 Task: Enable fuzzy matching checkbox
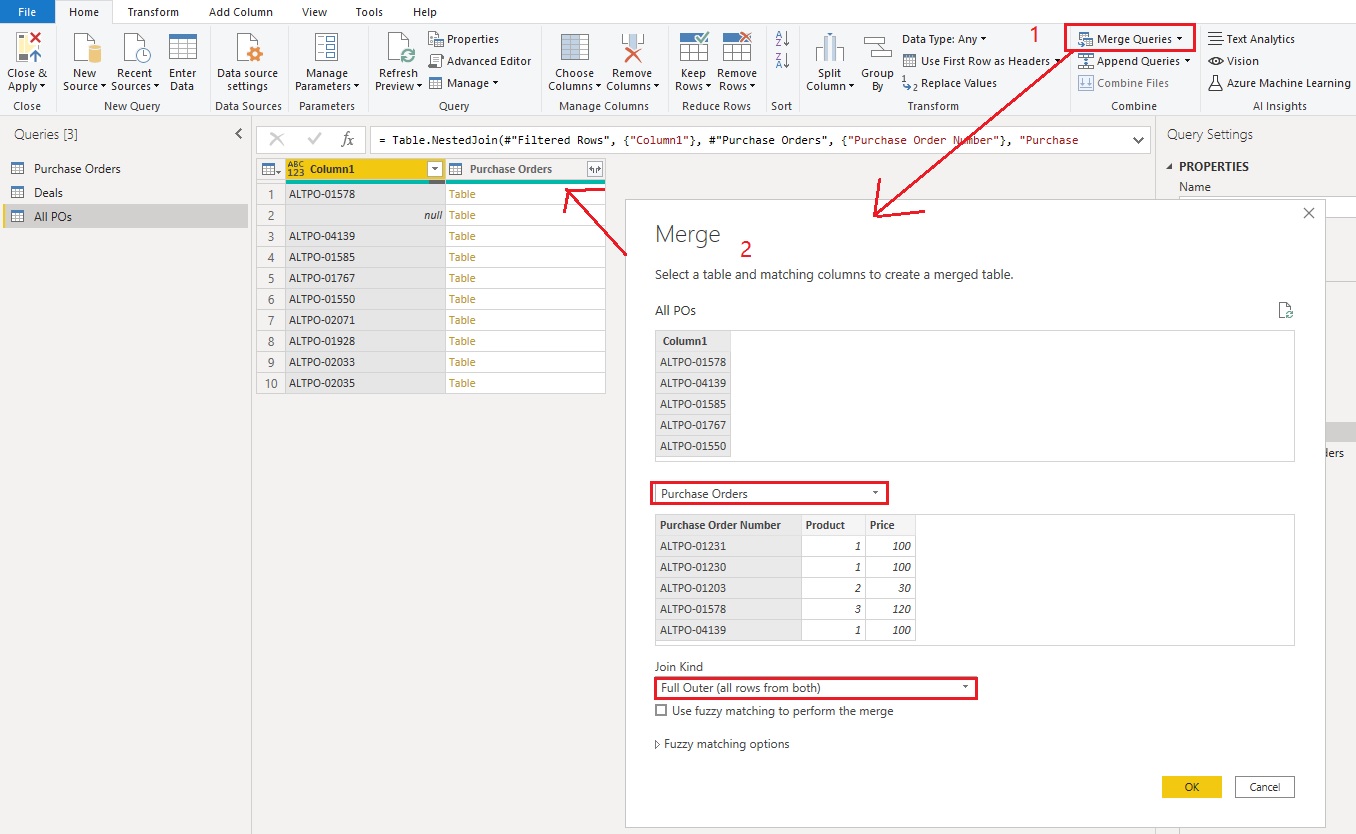661,711
